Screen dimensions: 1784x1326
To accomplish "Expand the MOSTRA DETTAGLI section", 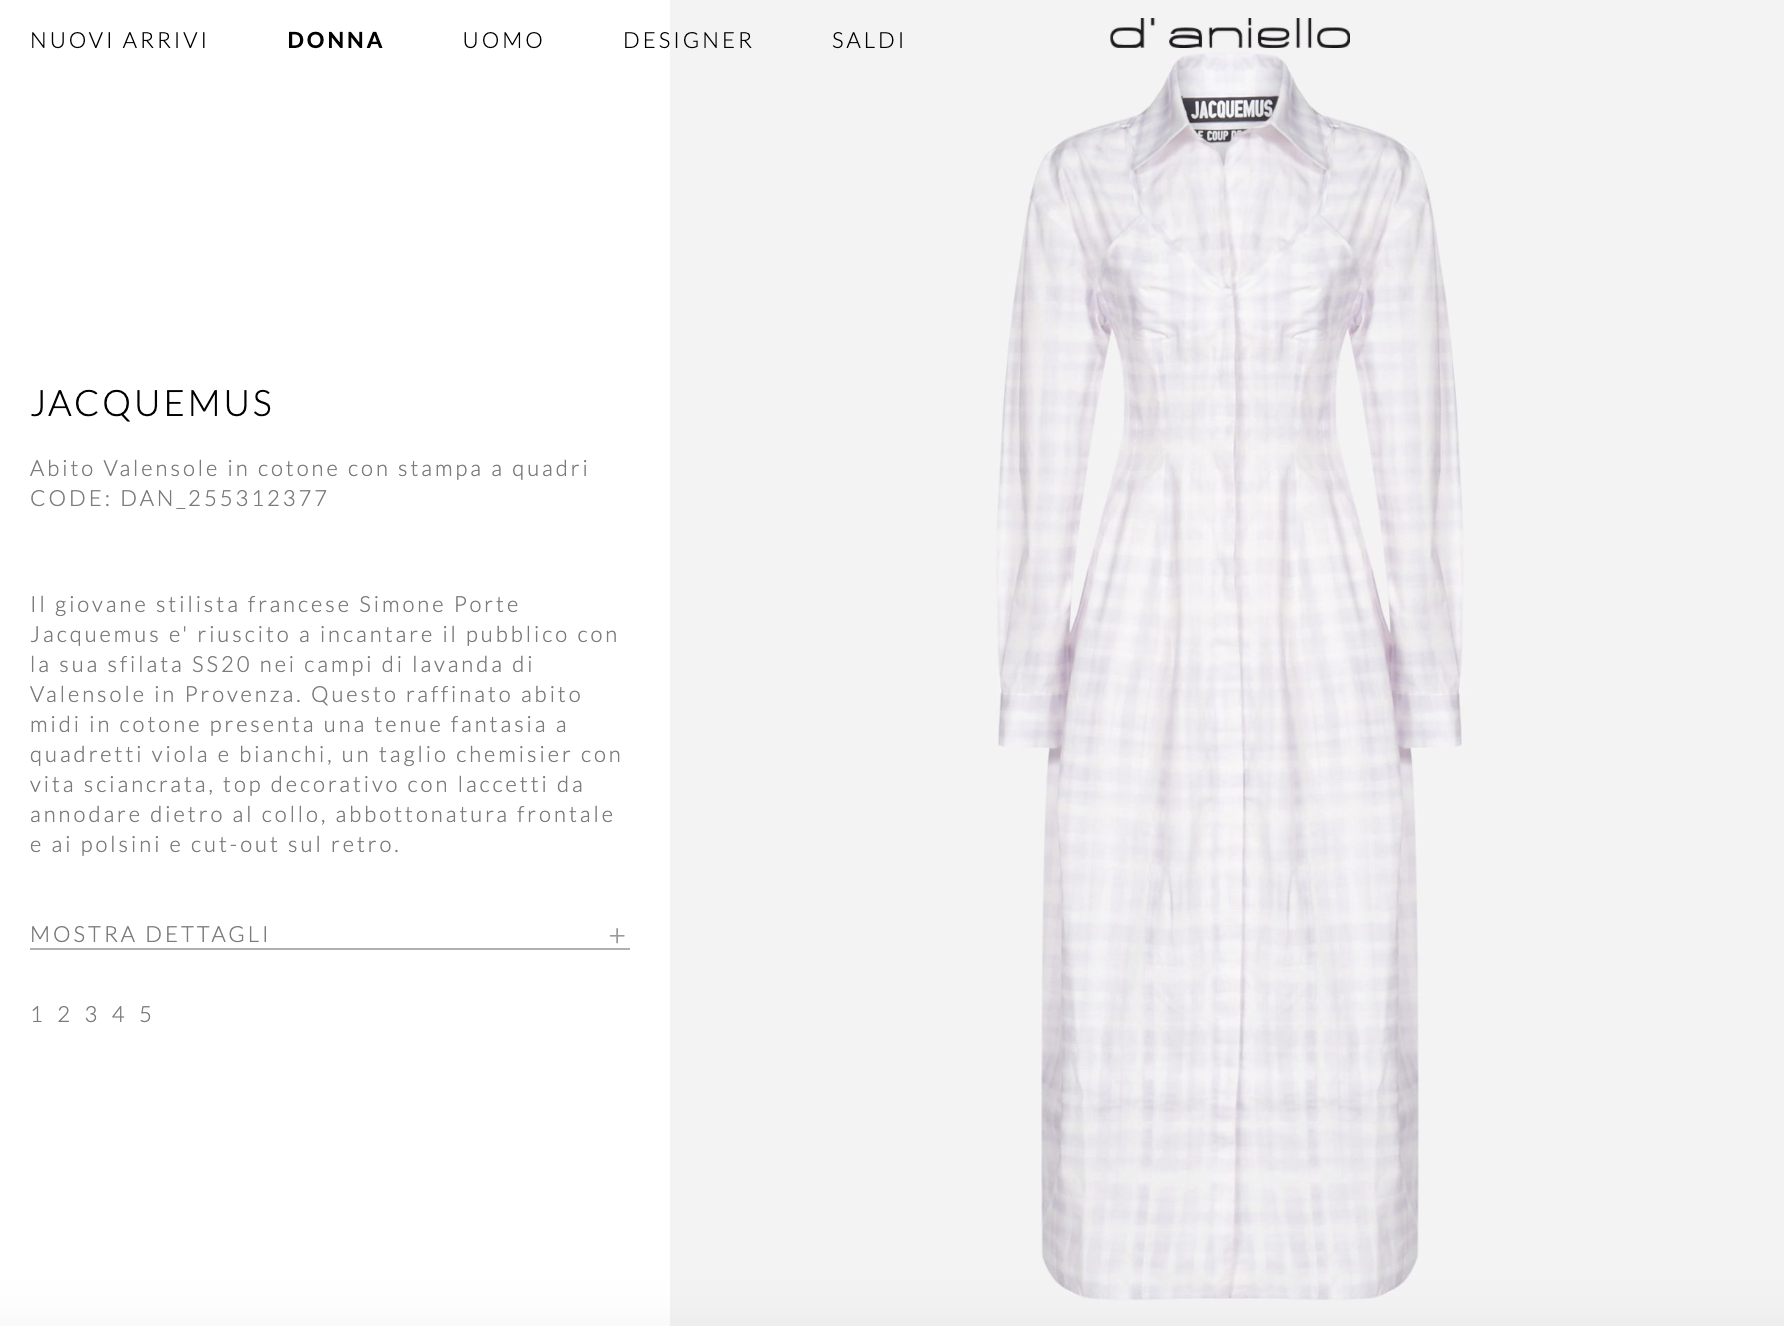I will [x=329, y=934].
